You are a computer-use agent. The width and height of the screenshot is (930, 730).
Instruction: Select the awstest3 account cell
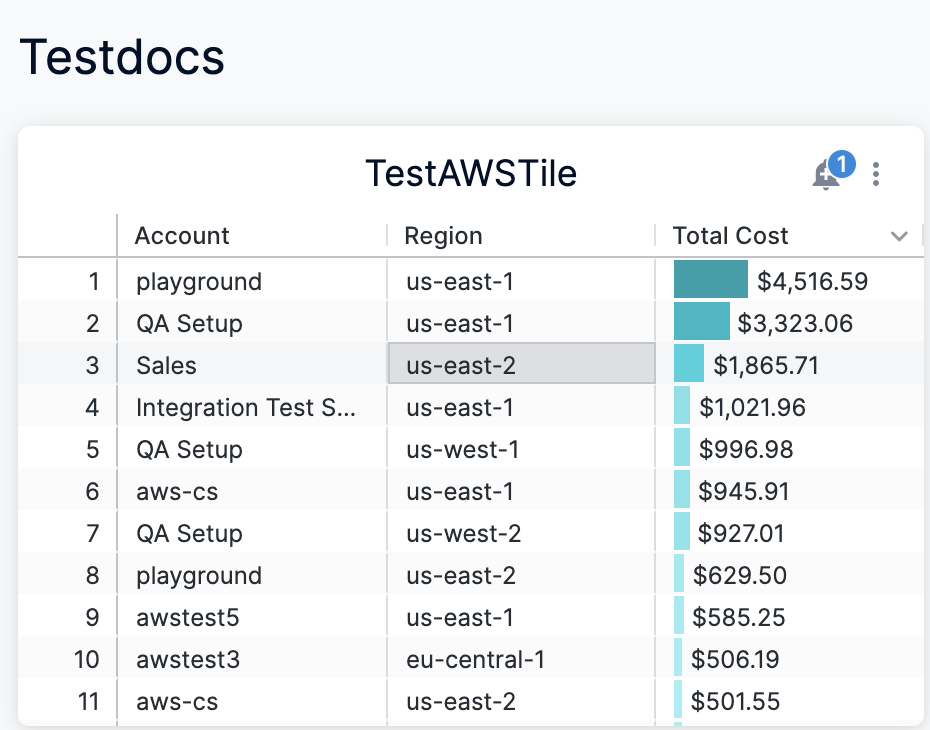click(x=188, y=660)
